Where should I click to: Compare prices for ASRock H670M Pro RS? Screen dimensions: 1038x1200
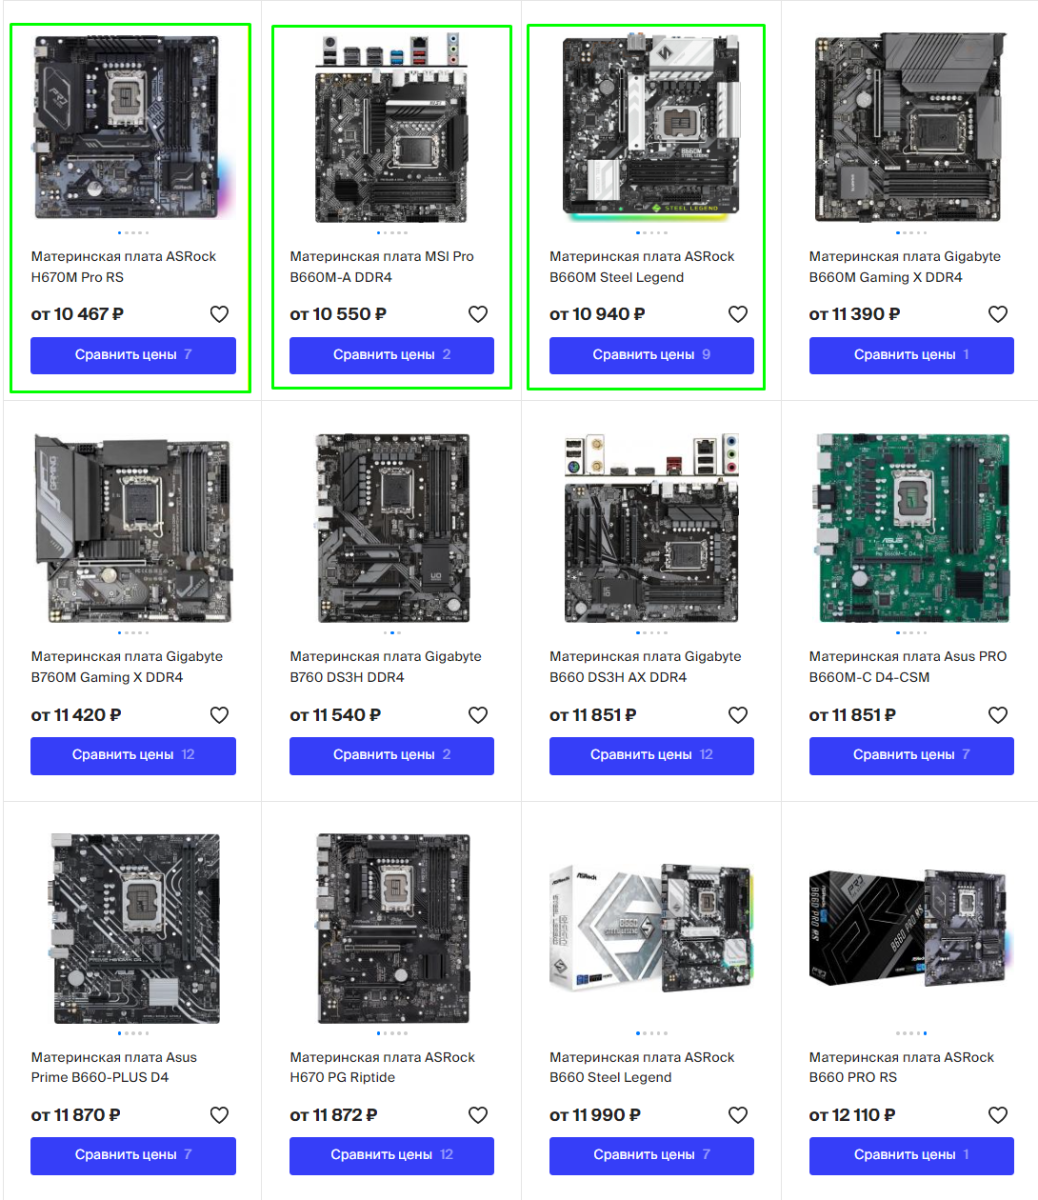(x=133, y=355)
